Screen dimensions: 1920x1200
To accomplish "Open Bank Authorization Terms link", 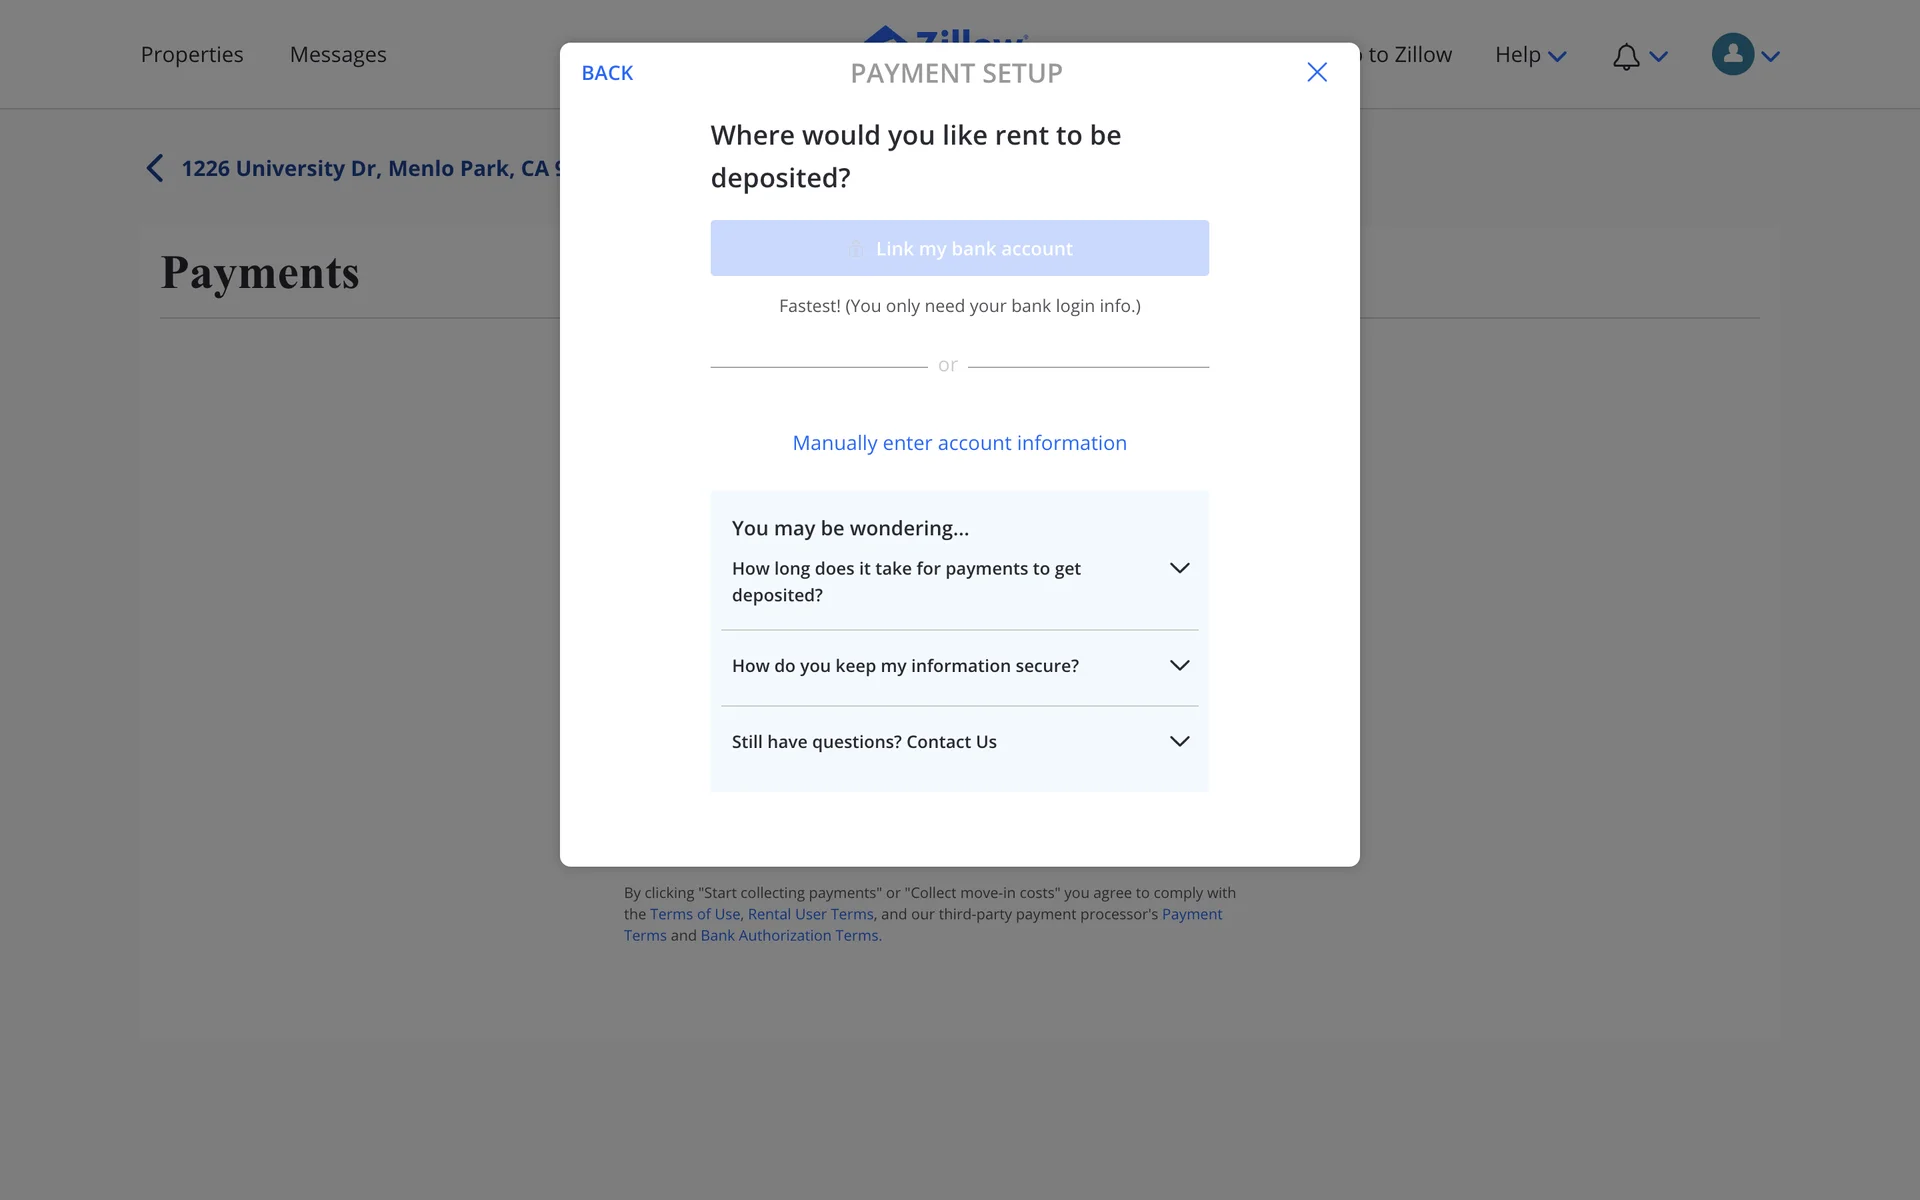I will pyautogui.click(x=789, y=936).
